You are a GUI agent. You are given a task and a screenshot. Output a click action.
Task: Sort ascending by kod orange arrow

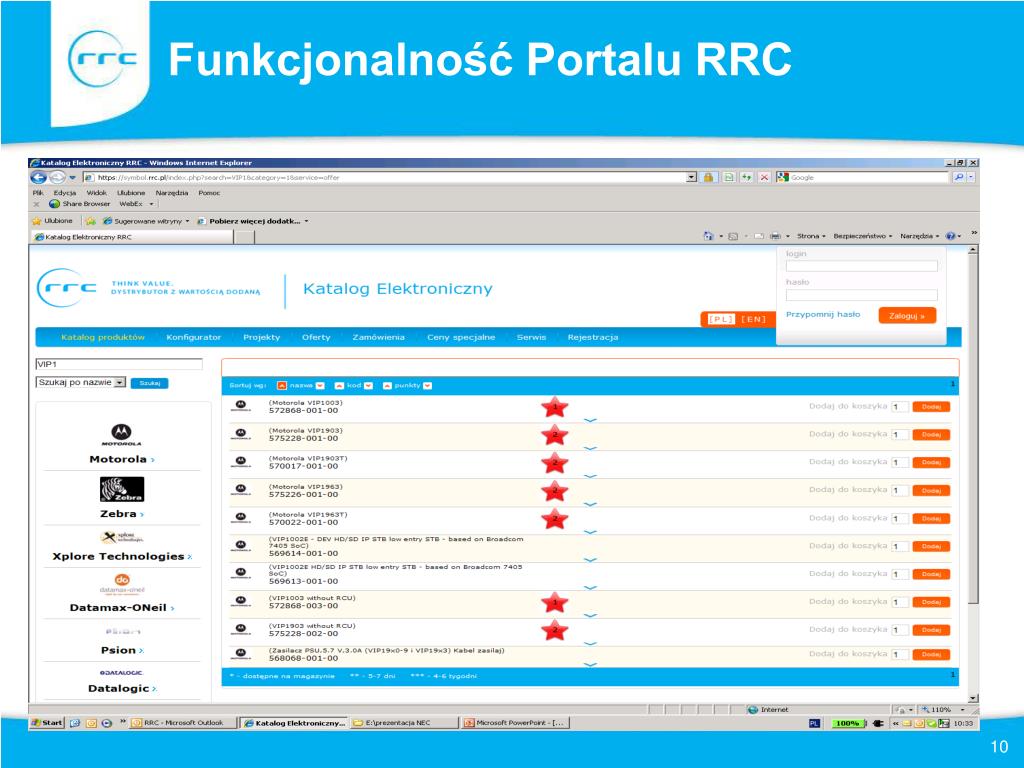[x=340, y=385]
